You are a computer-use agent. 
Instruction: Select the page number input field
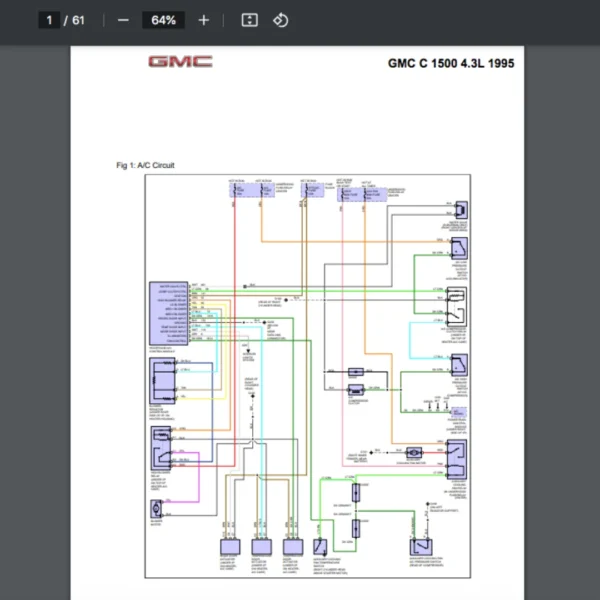pos(49,20)
